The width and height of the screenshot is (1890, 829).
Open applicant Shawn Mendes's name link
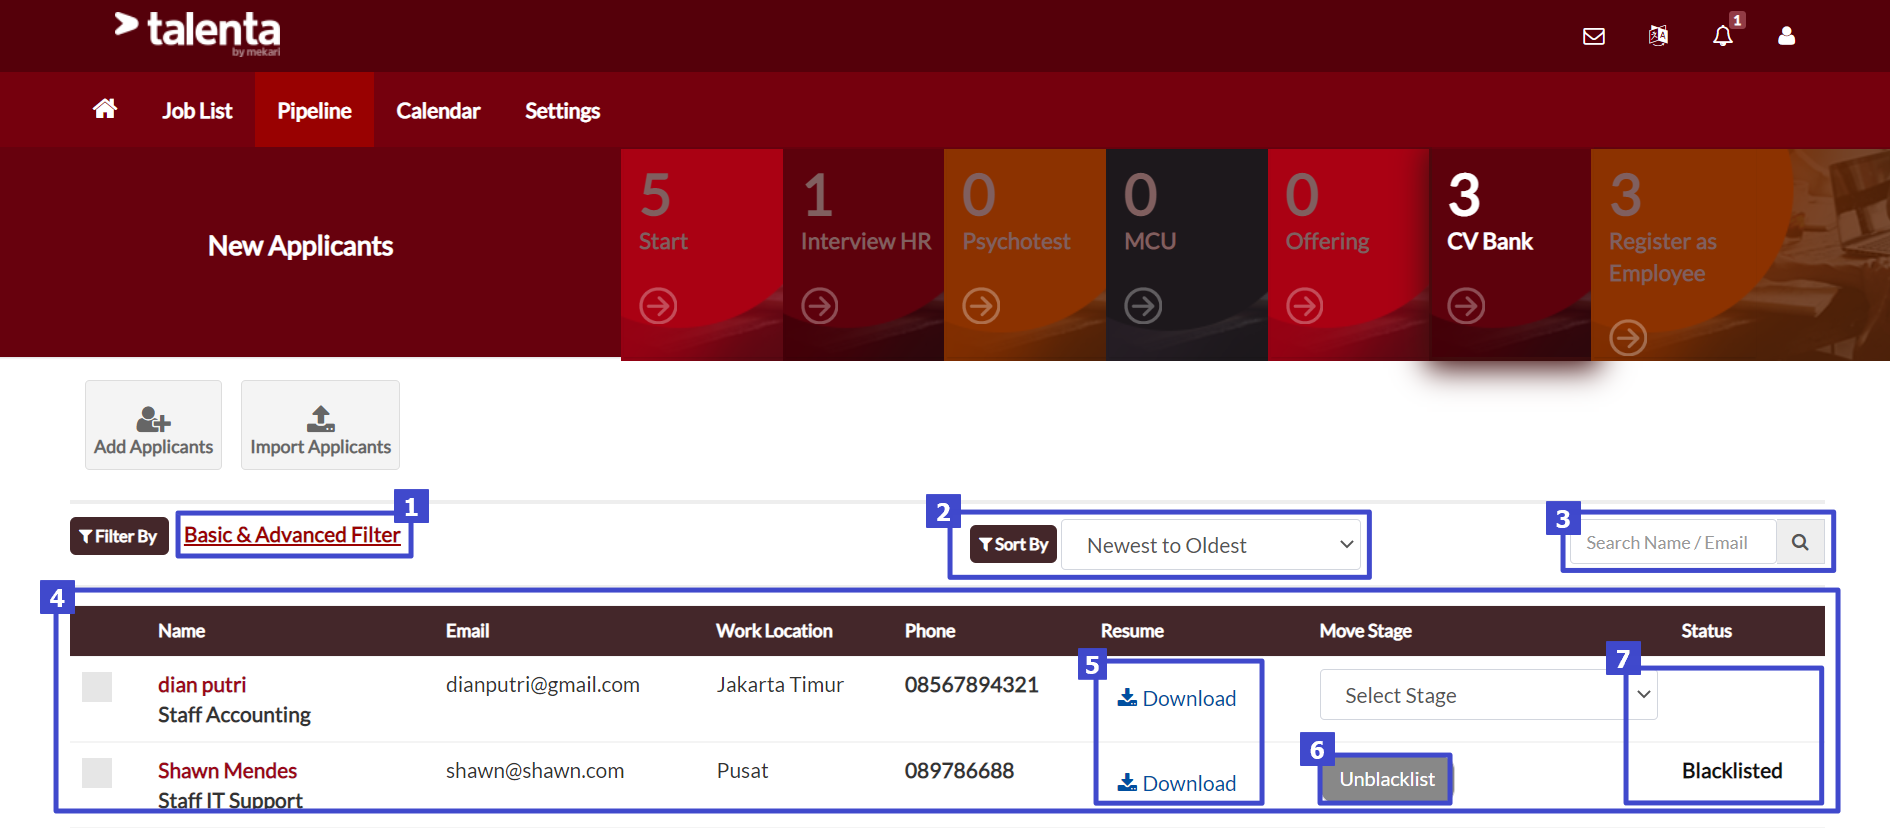pos(227,771)
